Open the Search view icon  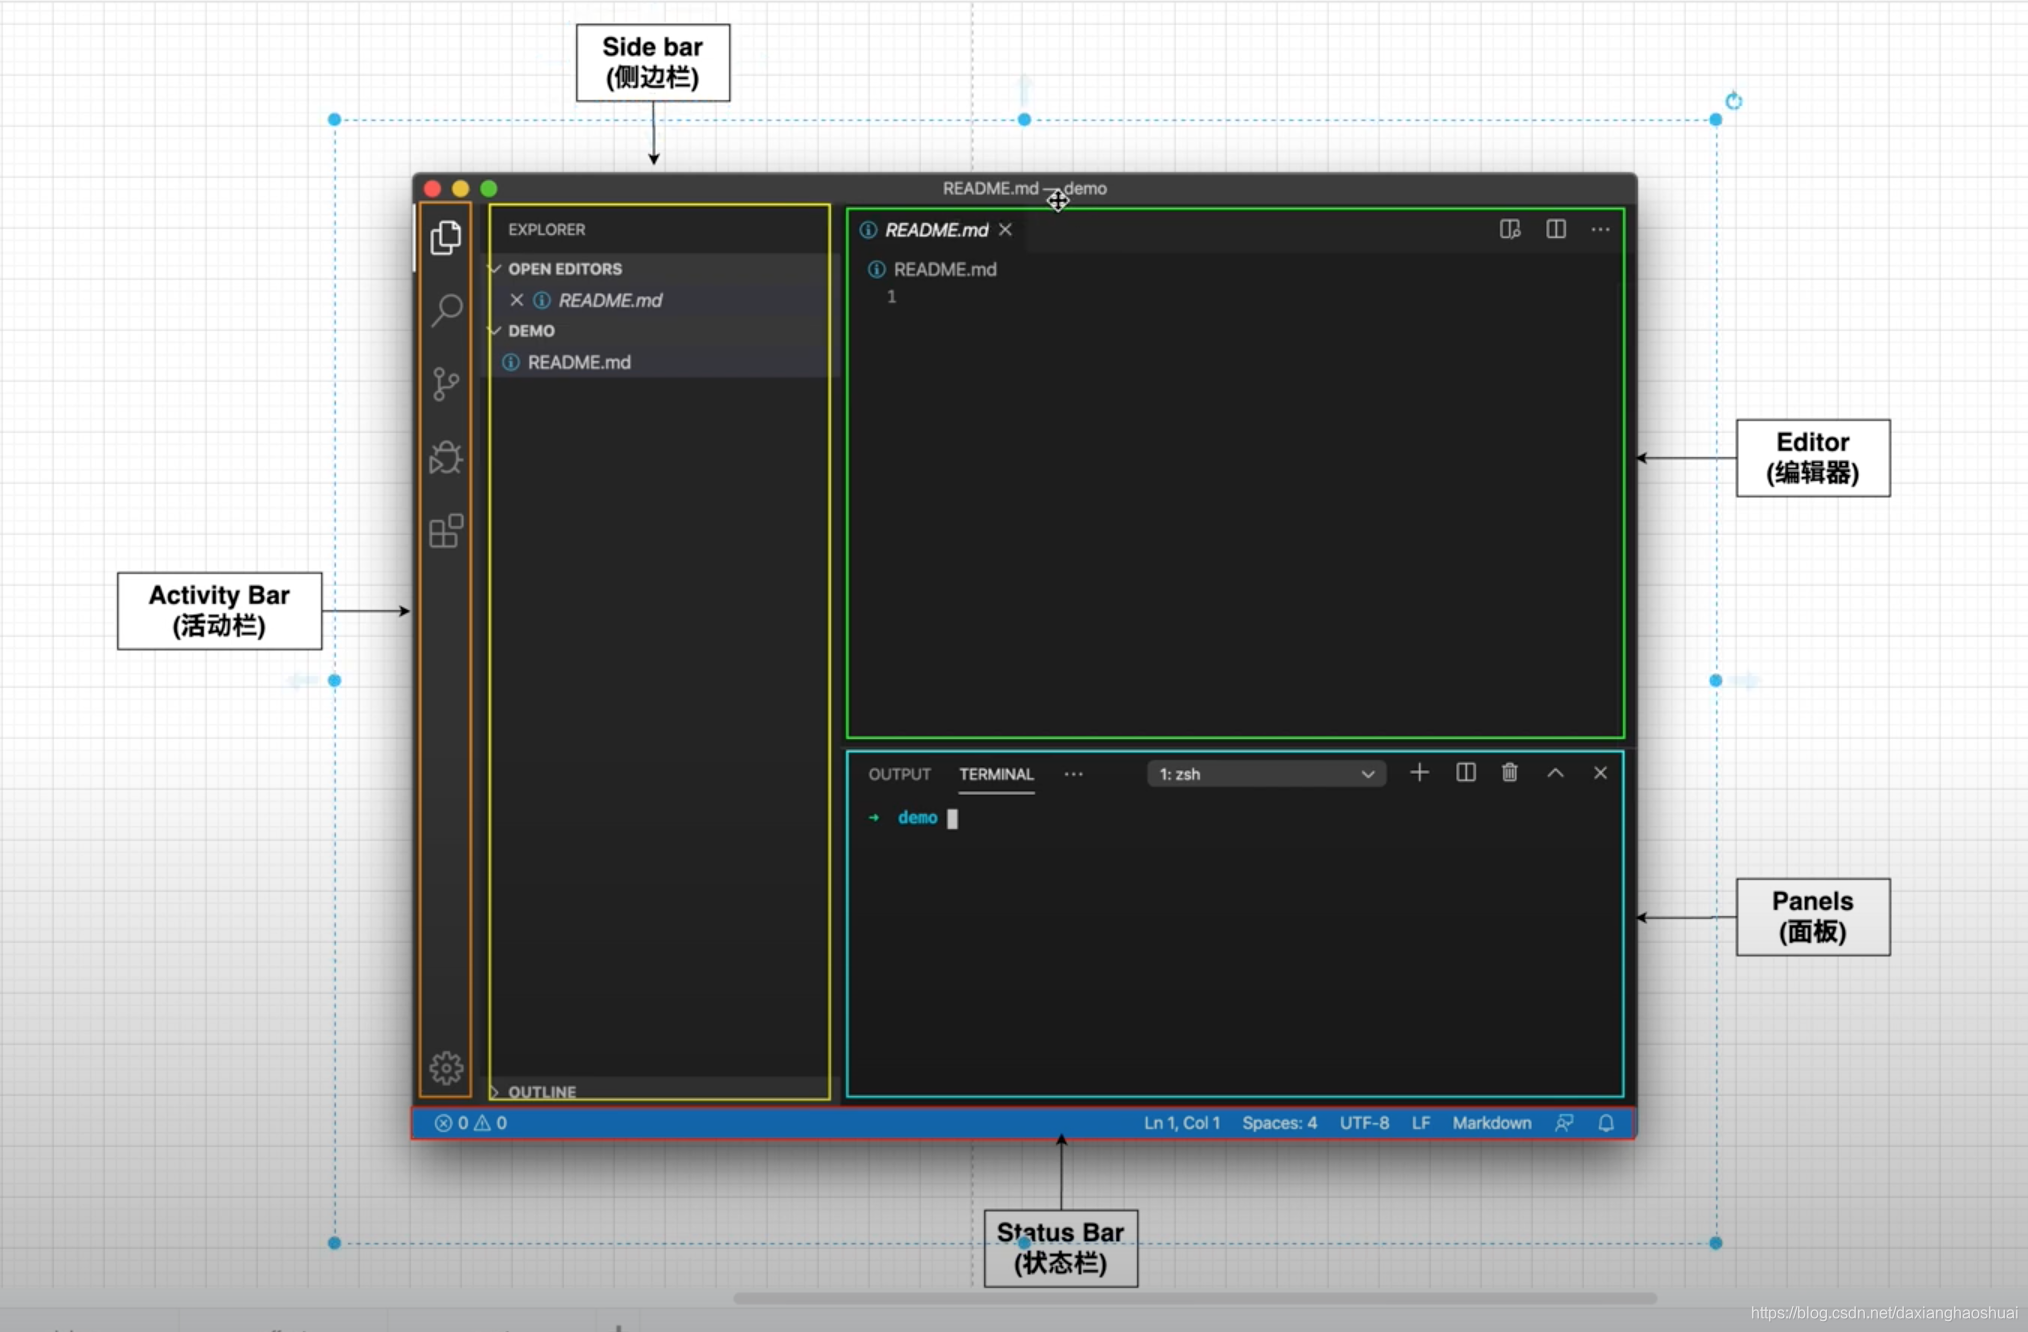[446, 310]
